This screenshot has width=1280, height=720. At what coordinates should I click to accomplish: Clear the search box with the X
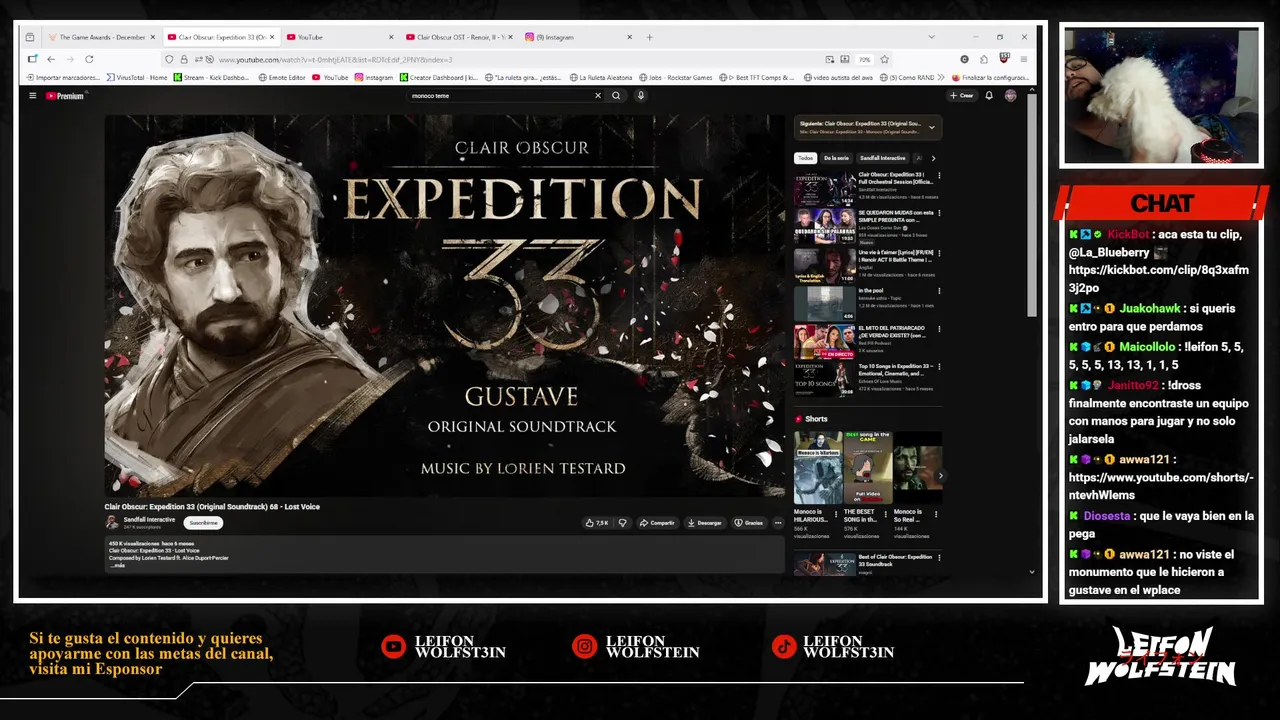[598, 96]
